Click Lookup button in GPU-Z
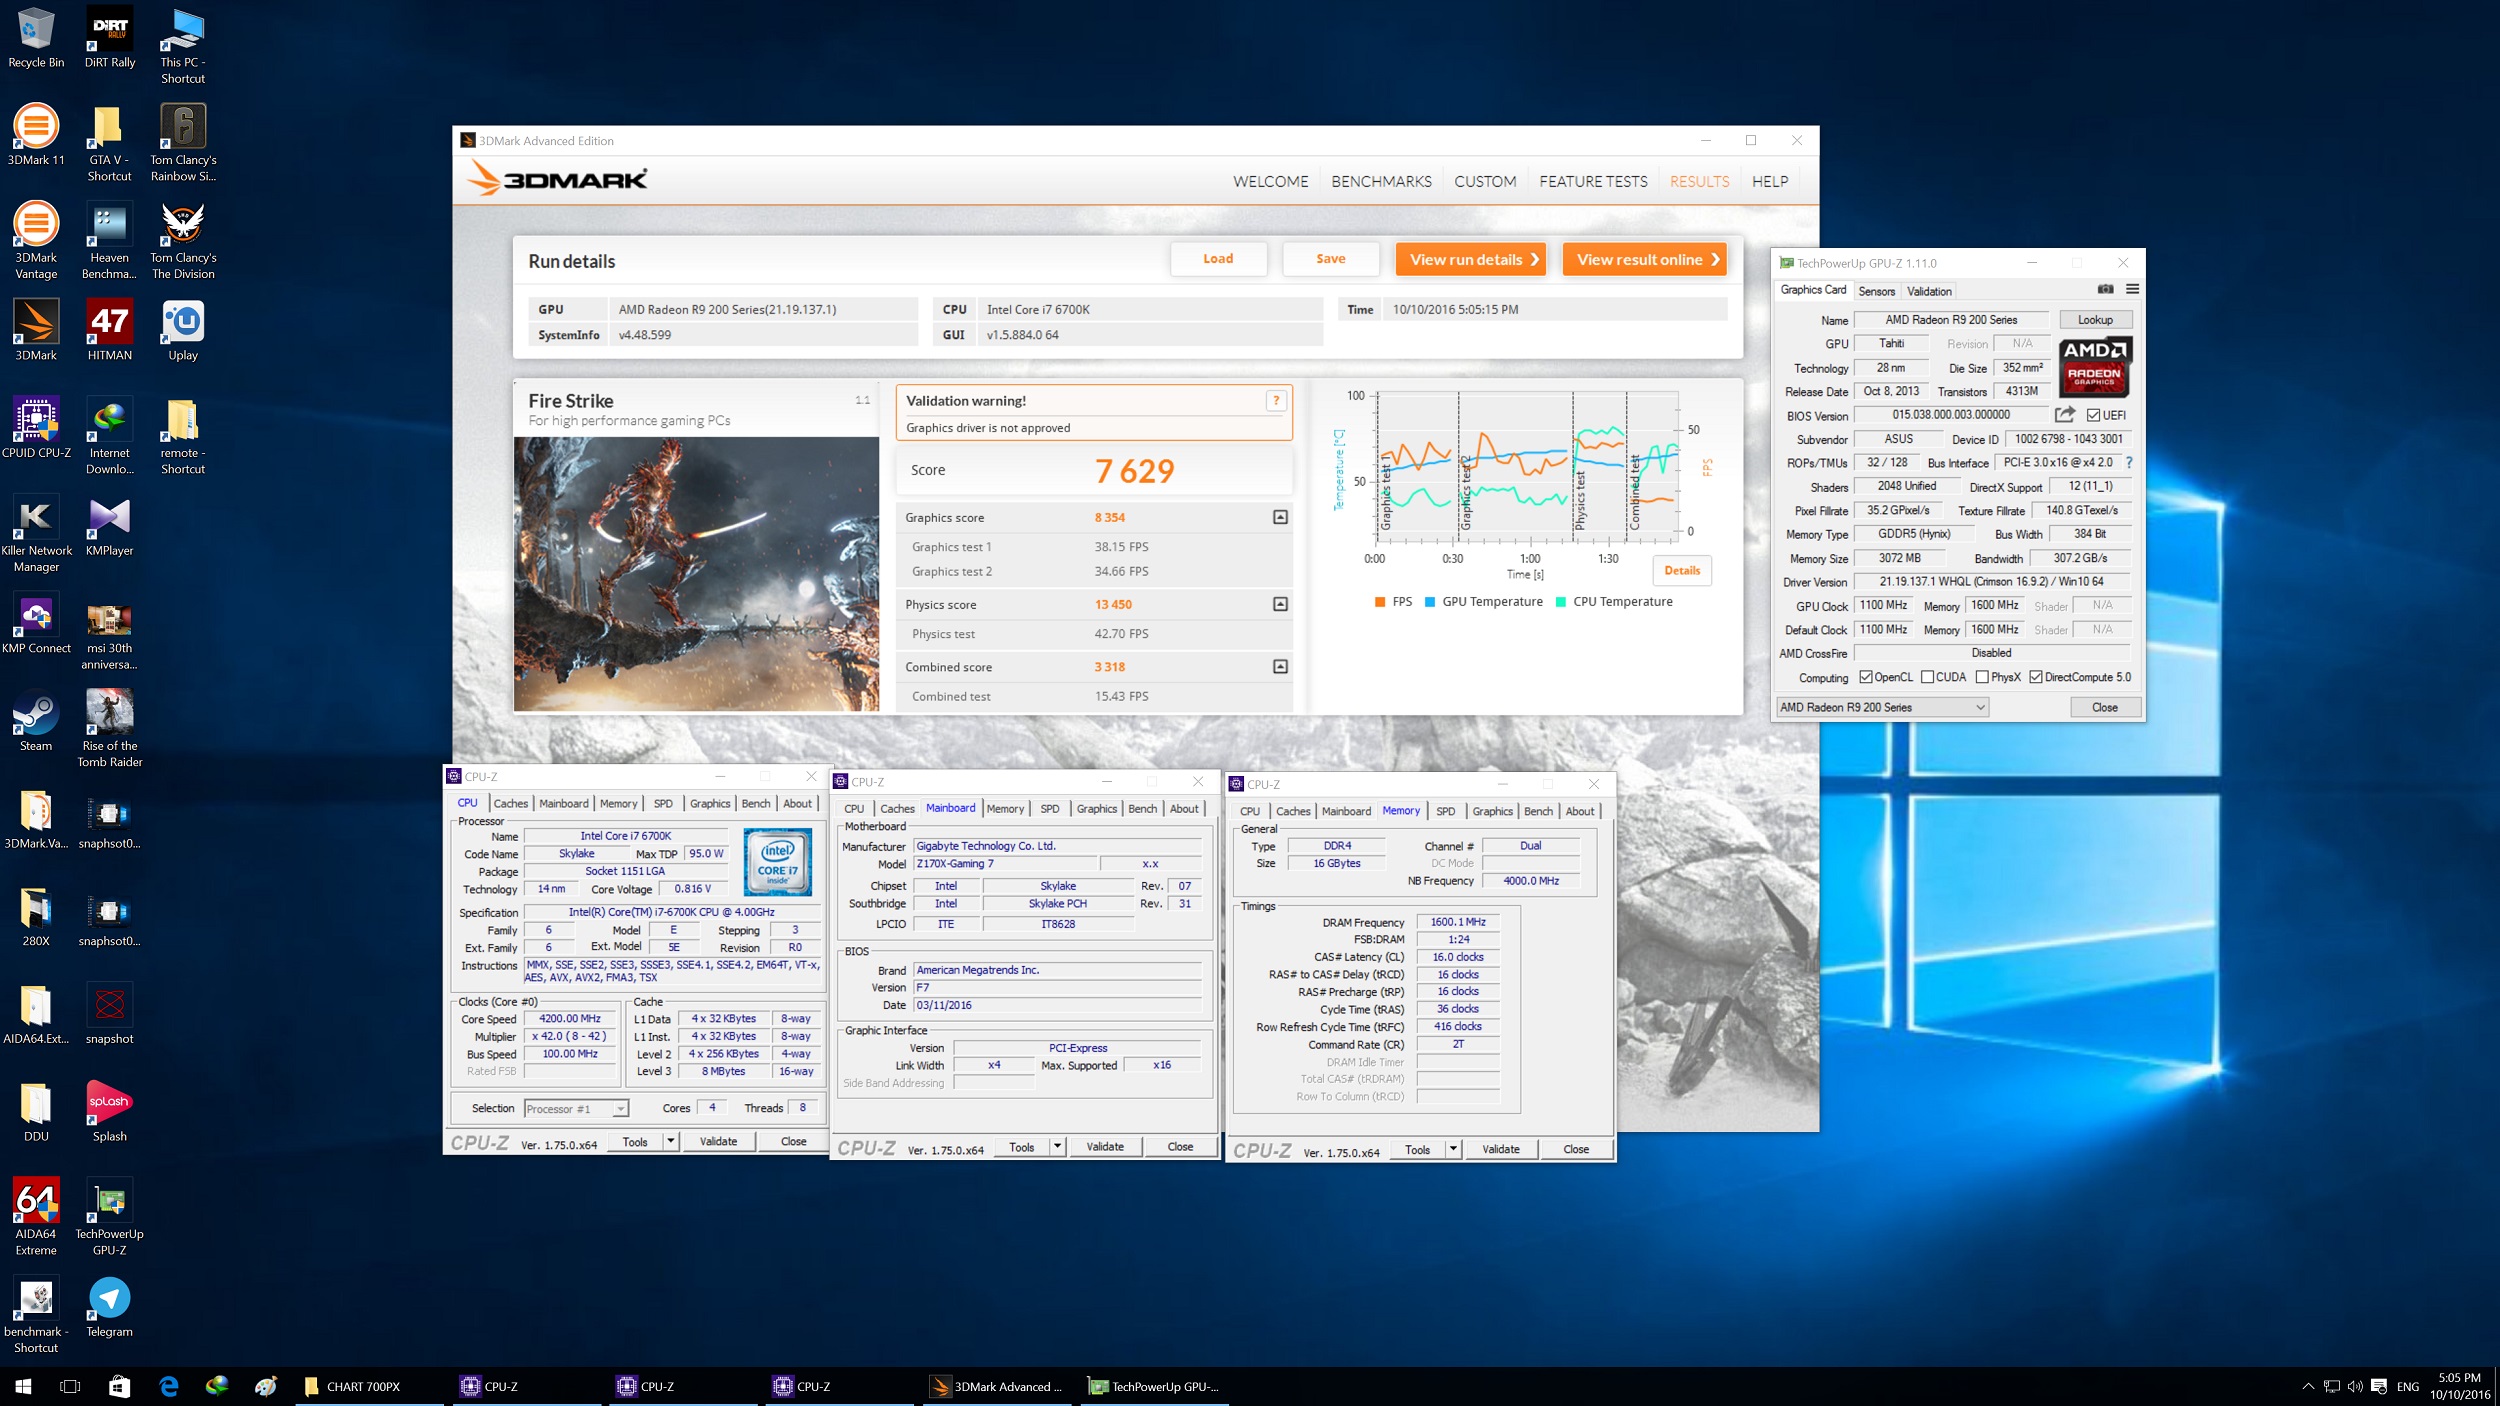Viewport: 2500px width, 1406px height. [2095, 320]
